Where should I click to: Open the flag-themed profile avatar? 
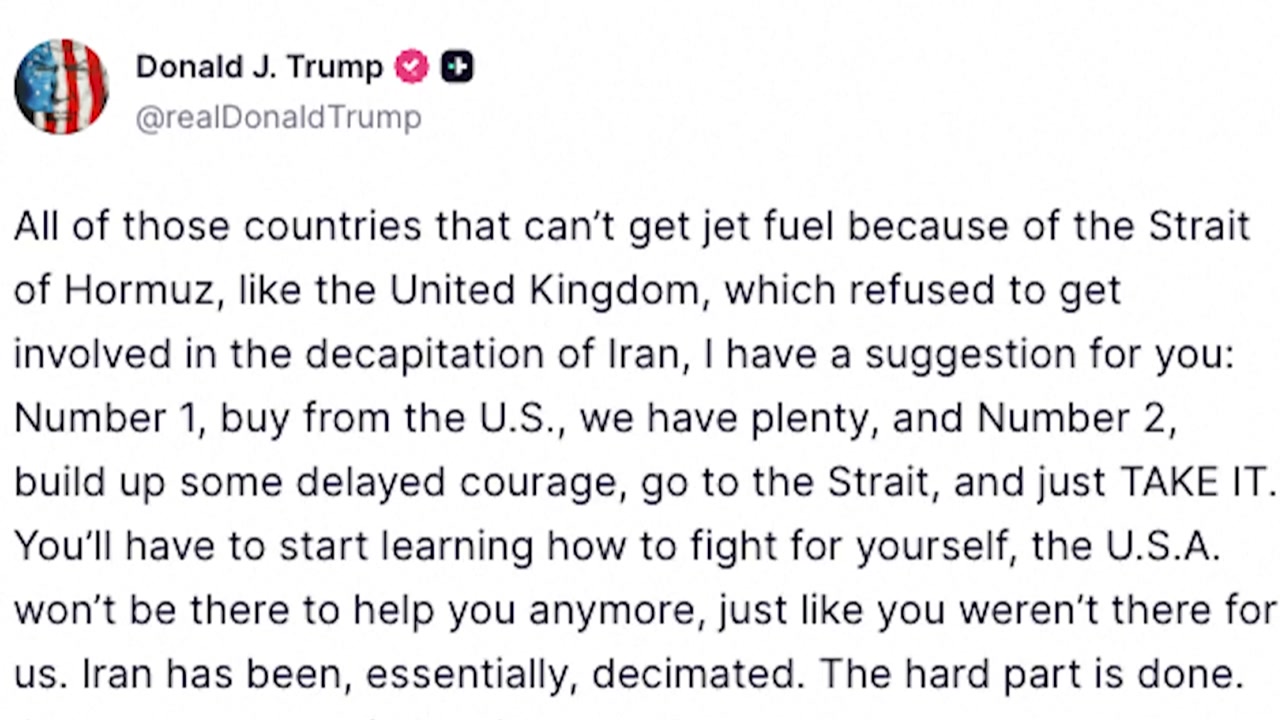coord(61,87)
